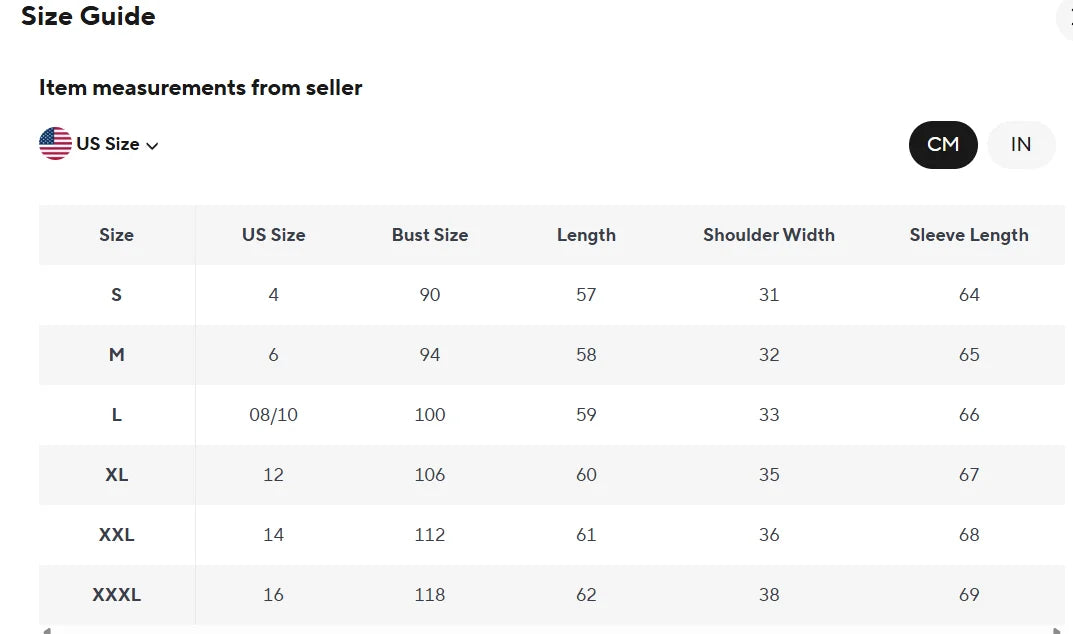
Task: Click the US flag icon
Action: pos(55,144)
